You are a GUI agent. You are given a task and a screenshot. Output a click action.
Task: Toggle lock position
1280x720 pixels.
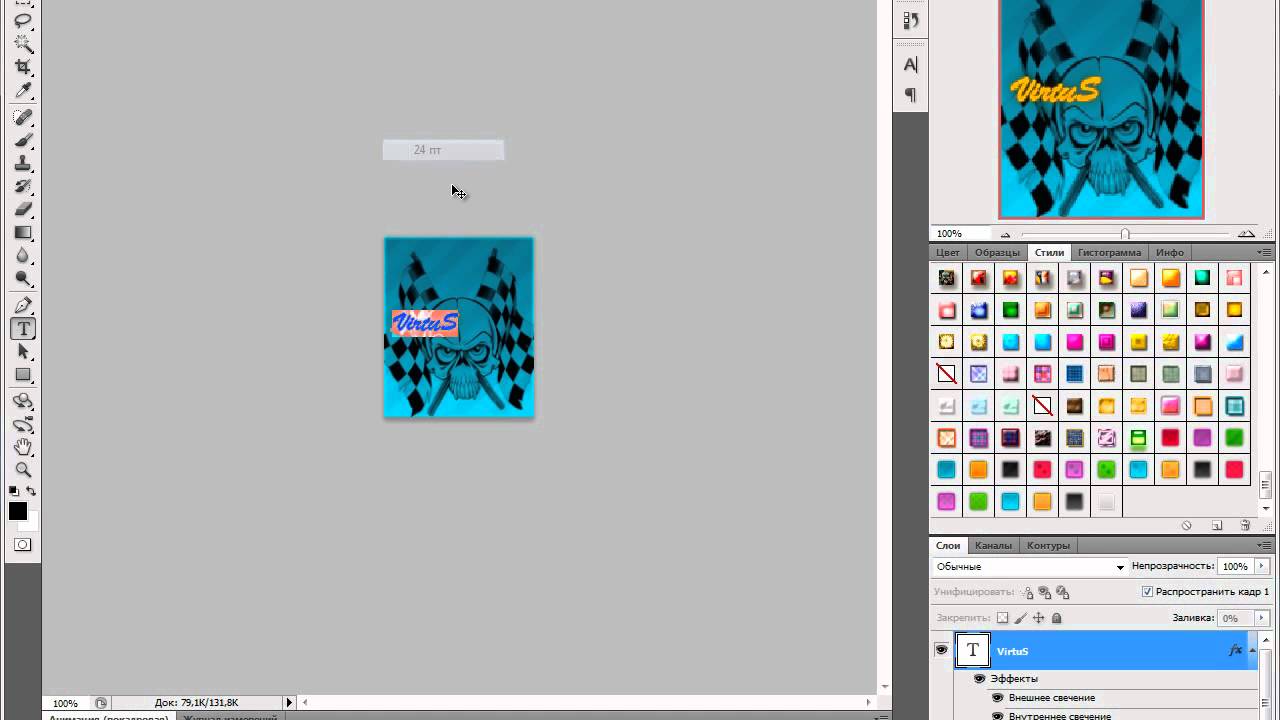(1039, 618)
